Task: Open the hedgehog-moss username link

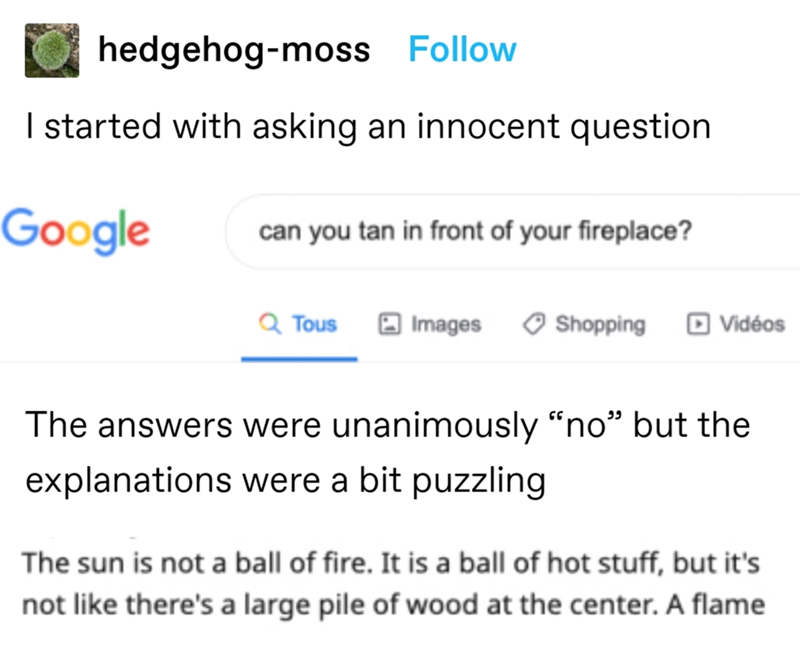Action: tap(234, 49)
